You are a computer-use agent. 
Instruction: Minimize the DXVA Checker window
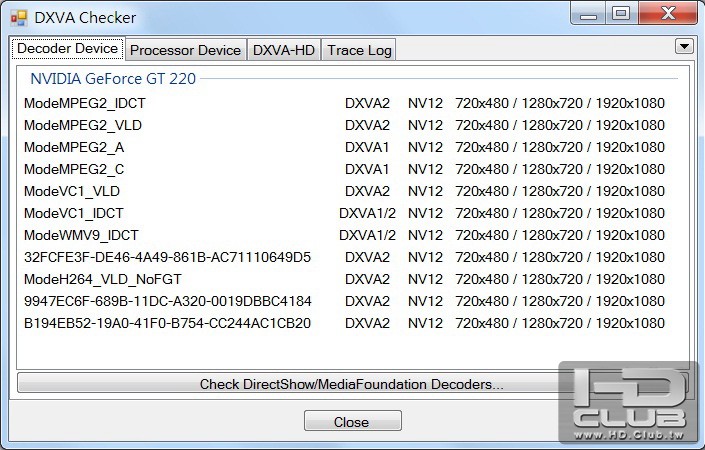[588, 15]
